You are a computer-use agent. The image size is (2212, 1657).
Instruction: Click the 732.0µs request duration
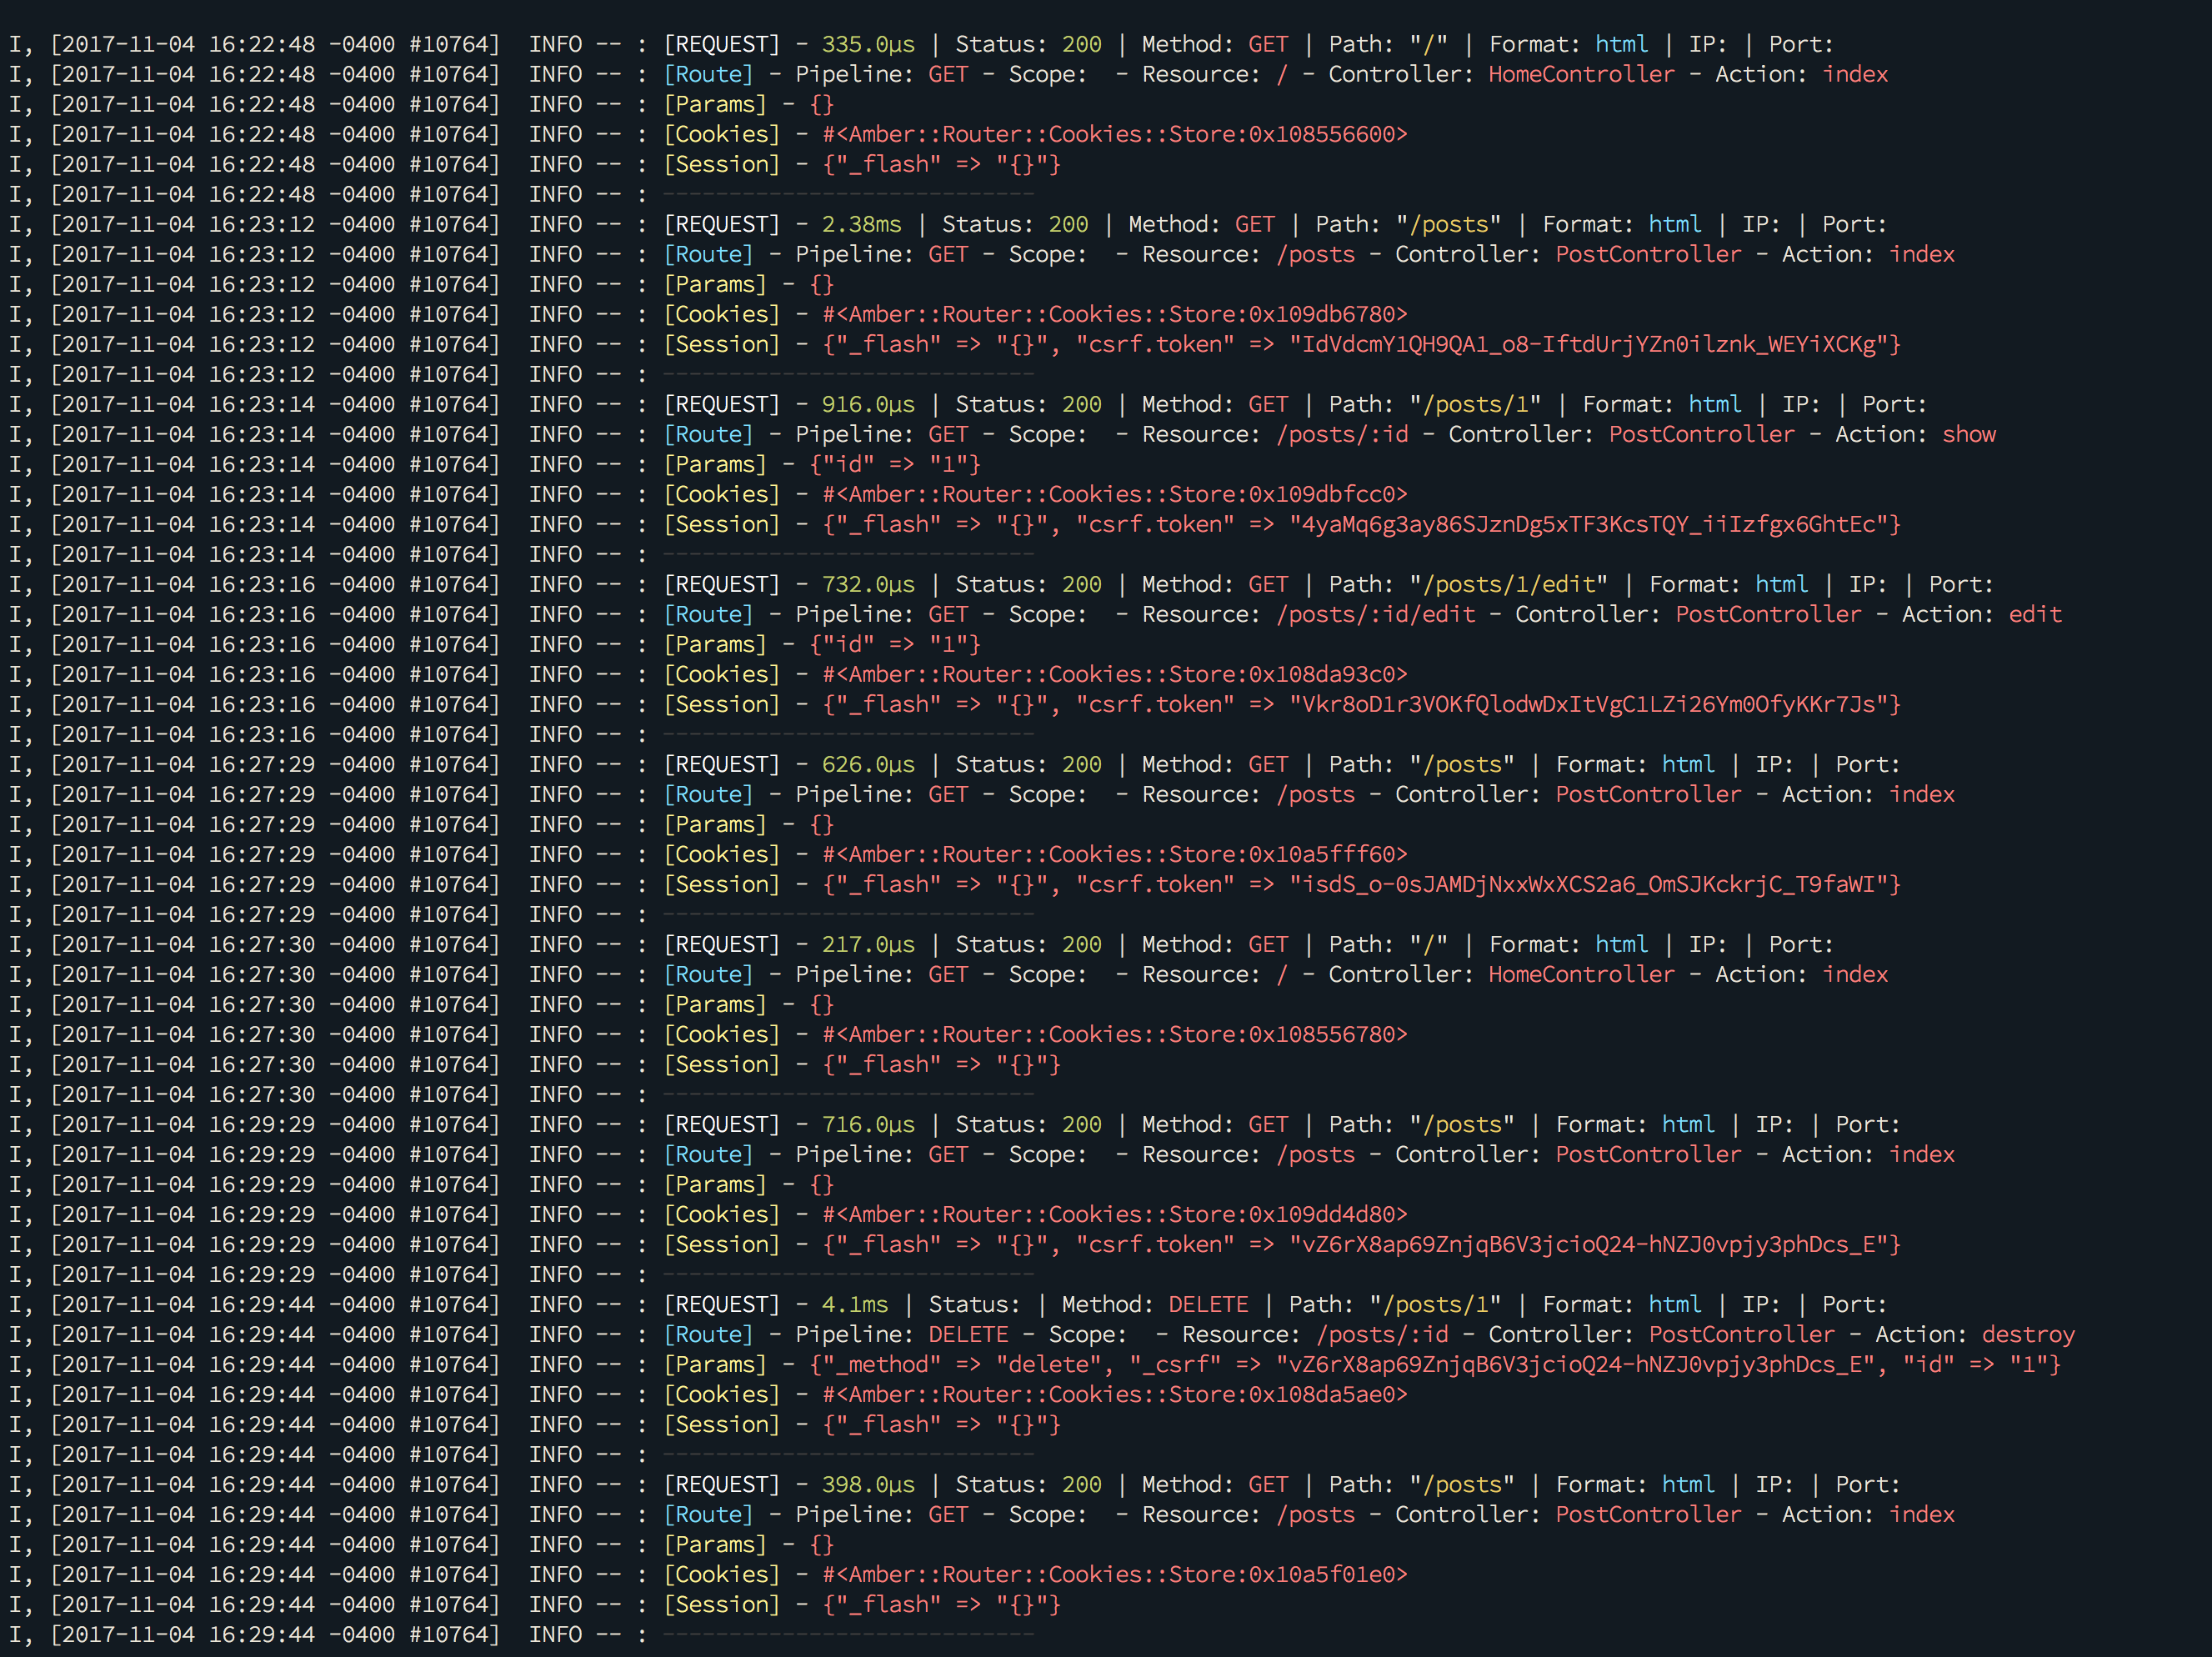coord(868,584)
